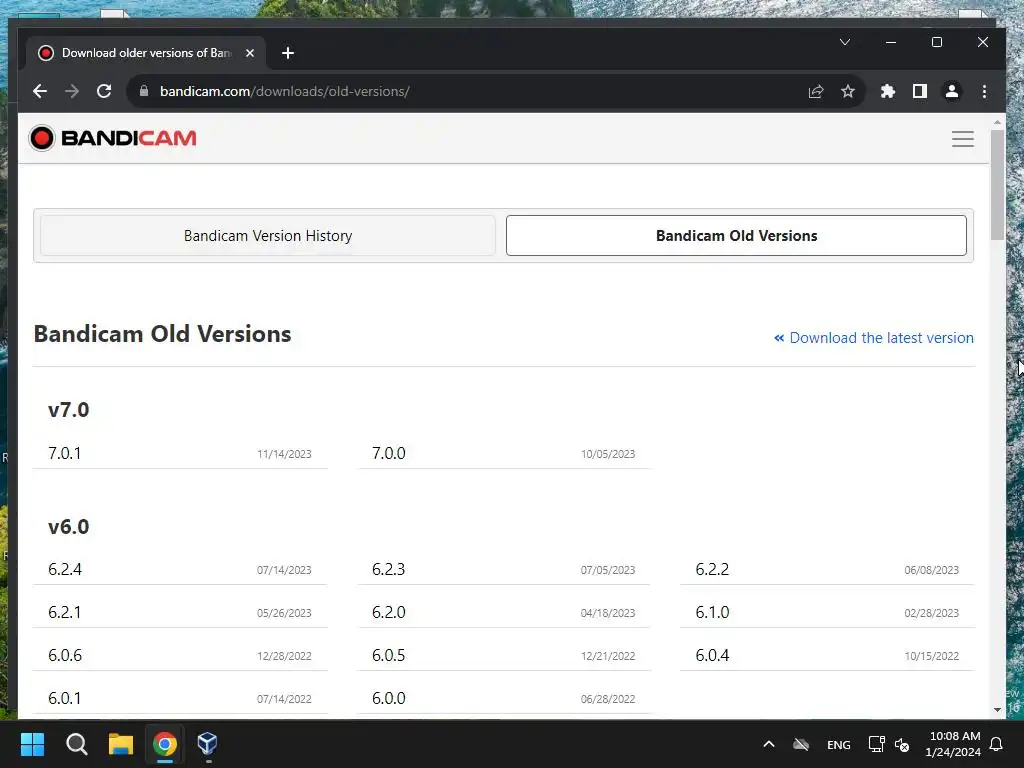The width and height of the screenshot is (1024, 768).
Task: Open Windows Search from the taskbar
Action: pos(76,744)
